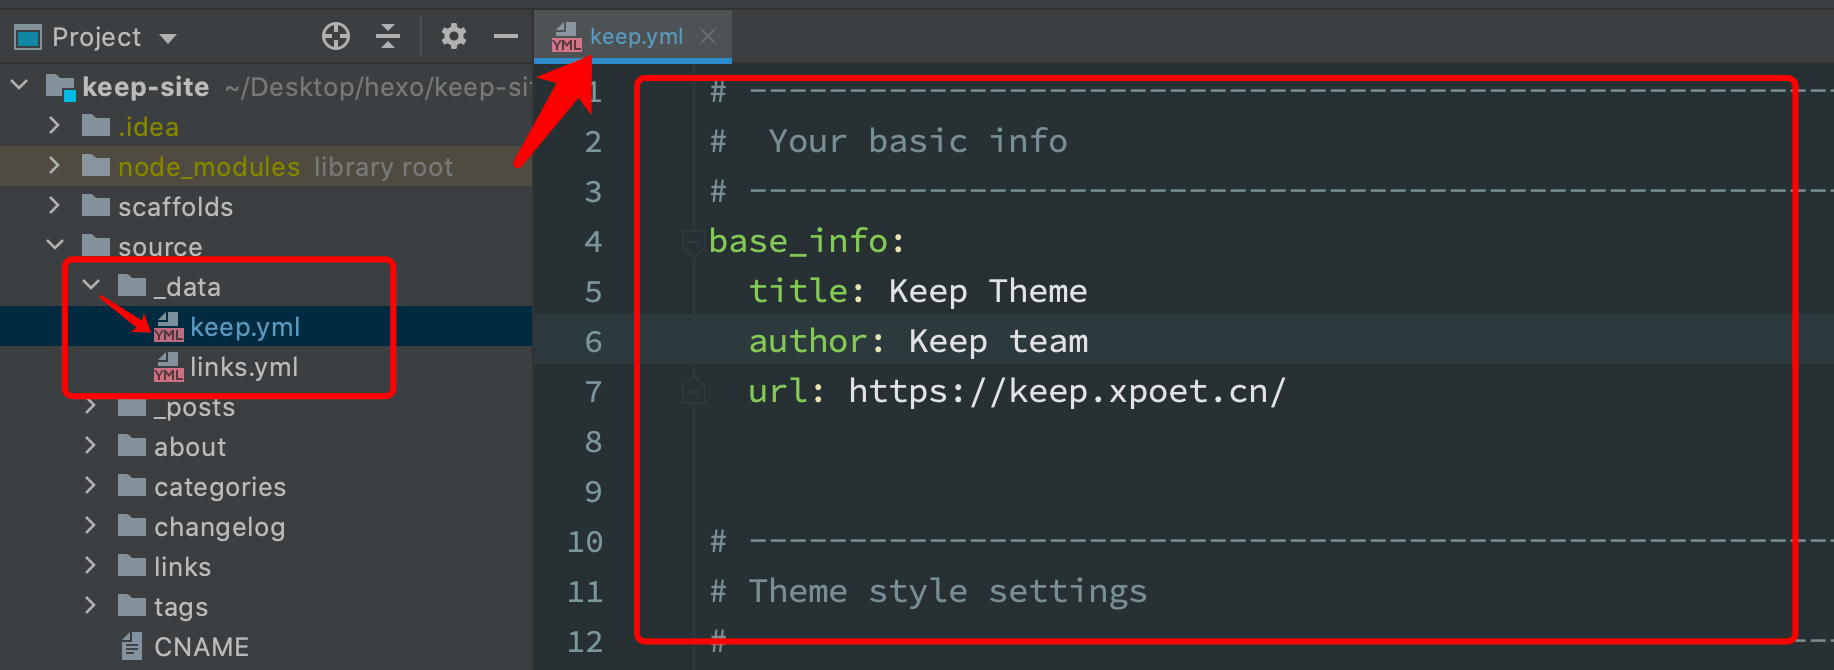Click the tags folder icon

tap(132, 606)
